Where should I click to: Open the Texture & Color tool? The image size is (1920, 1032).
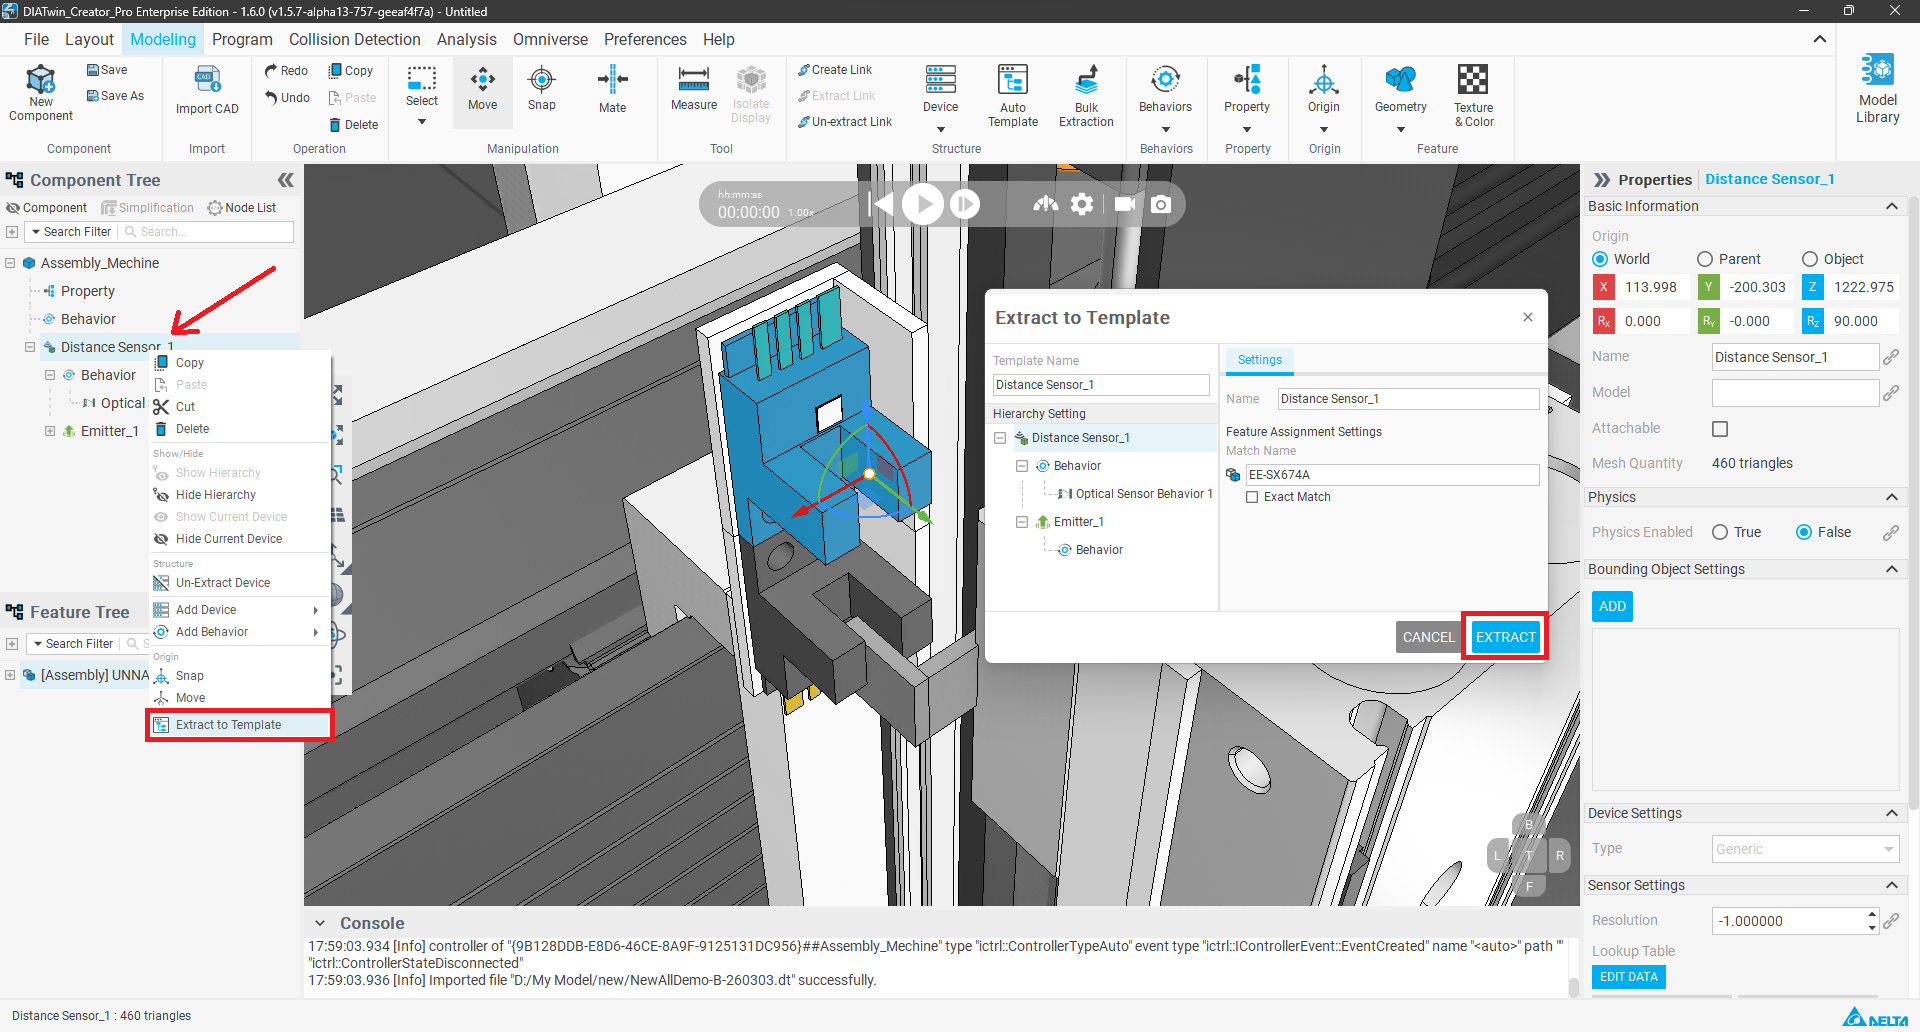tap(1473, 95)
